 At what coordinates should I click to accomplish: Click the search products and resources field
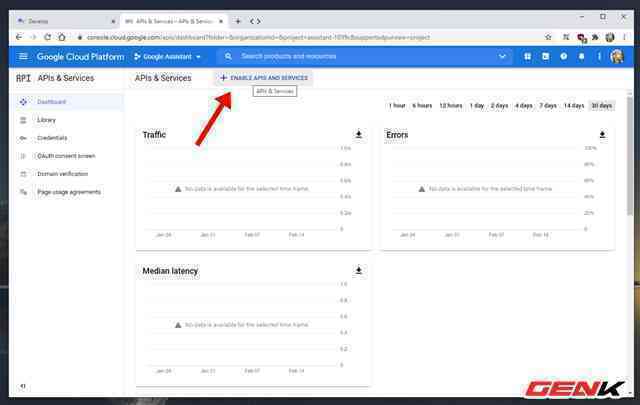click(x=363, y=56)
